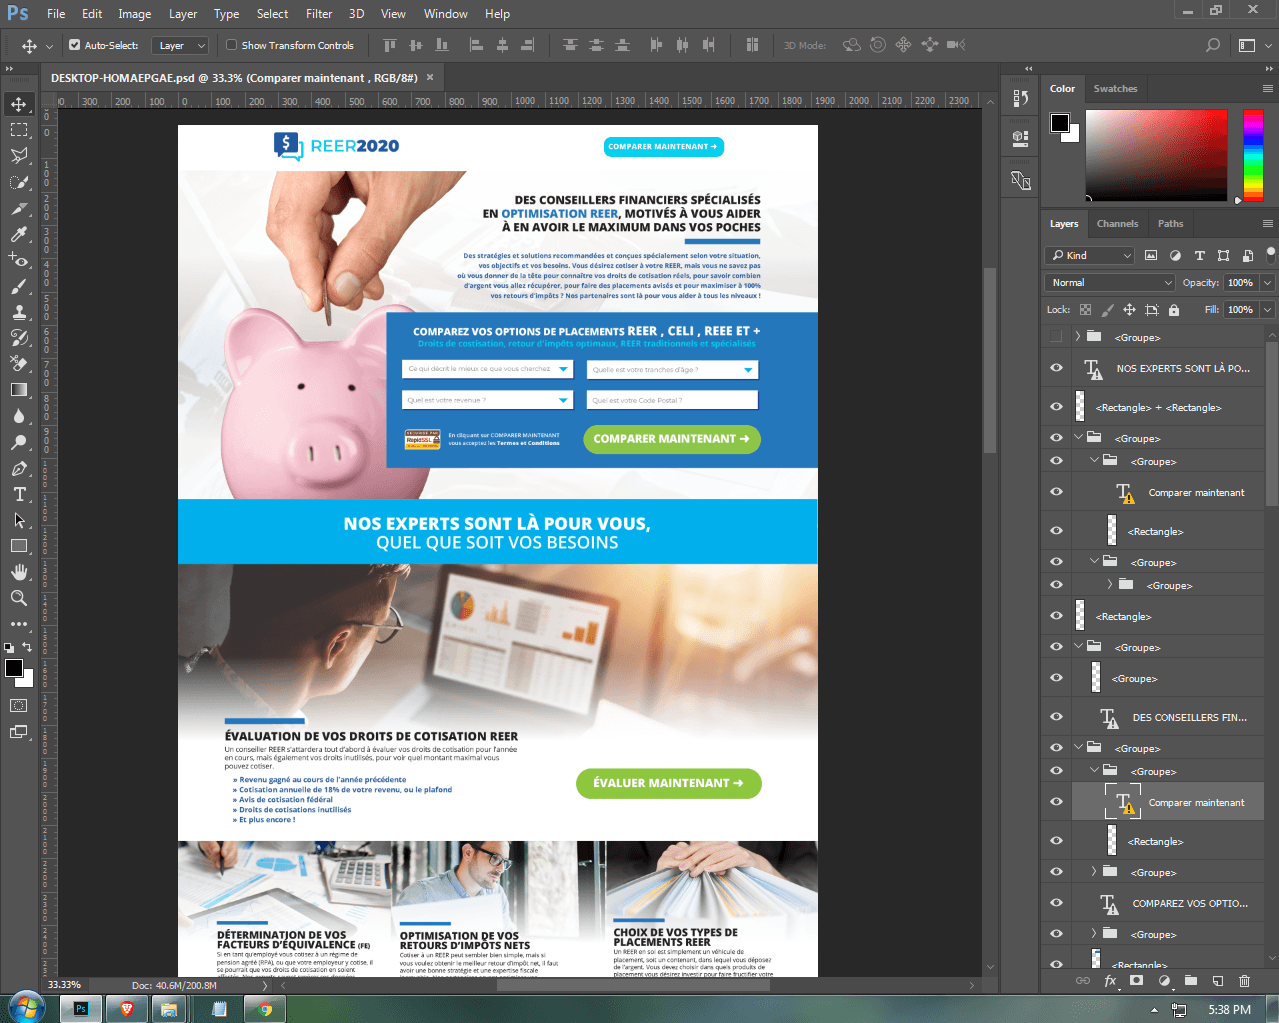Open the Properties panel icon
The image size is (1279, 1023).
(x=1021, y=138)
